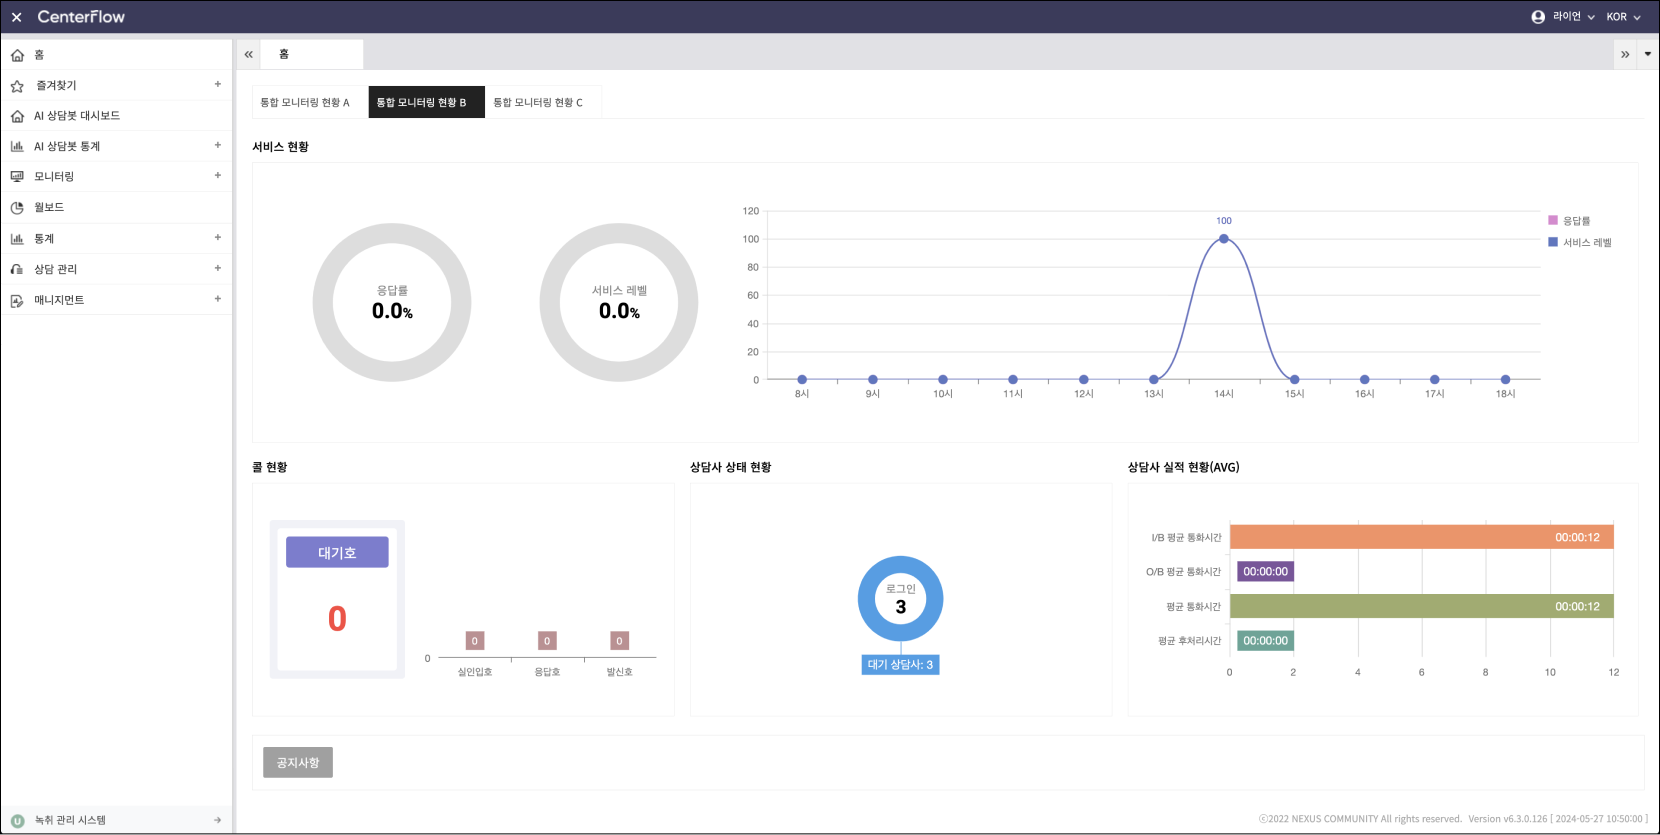The image size is (1660, 835).
Task: Expand the 즐겨찾기 menu with plus
Action: (x=217, y=85)
